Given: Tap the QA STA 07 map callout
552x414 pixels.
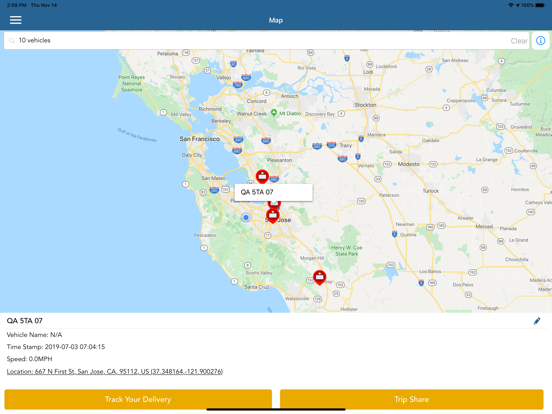Looking at the screenshot, I should pos(273,192).
